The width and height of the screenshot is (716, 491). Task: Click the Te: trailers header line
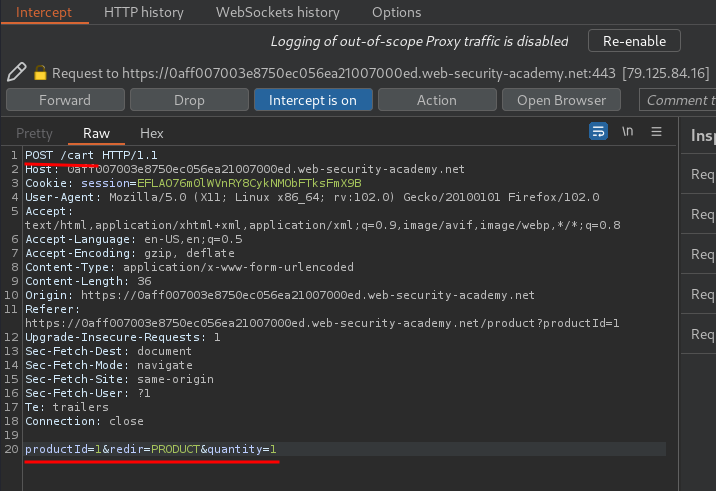pos(67,407)
